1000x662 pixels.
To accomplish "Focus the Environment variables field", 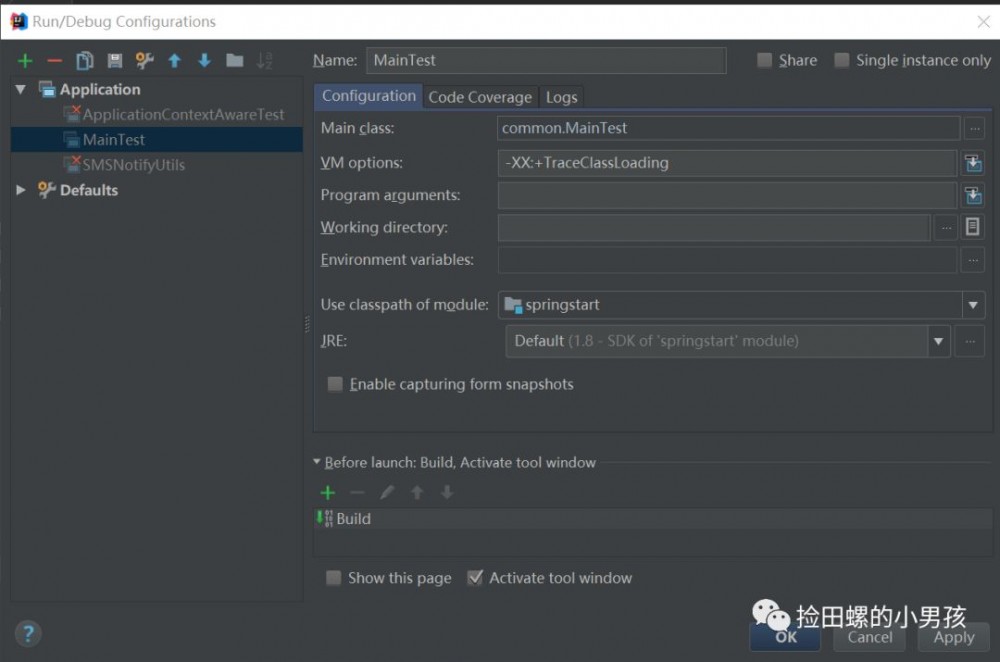I will (727, 260).
